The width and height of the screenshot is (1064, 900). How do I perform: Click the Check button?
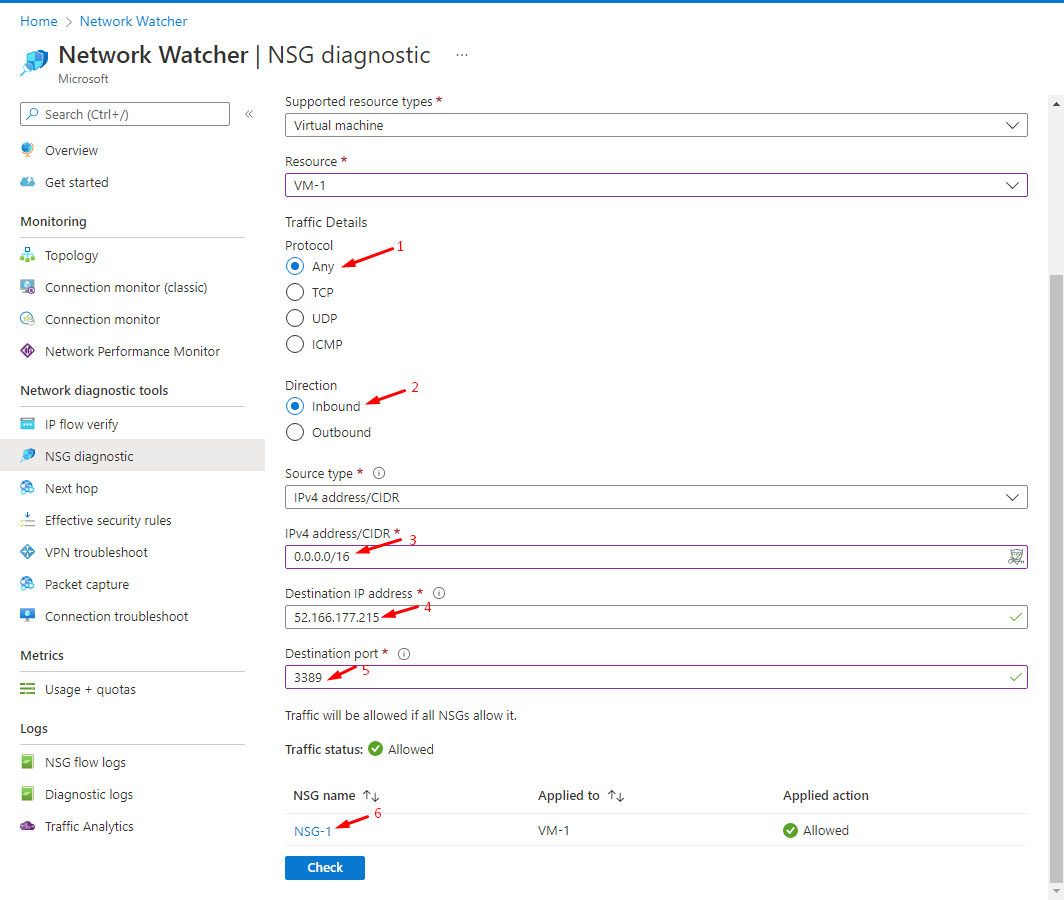tap(325, 867)
